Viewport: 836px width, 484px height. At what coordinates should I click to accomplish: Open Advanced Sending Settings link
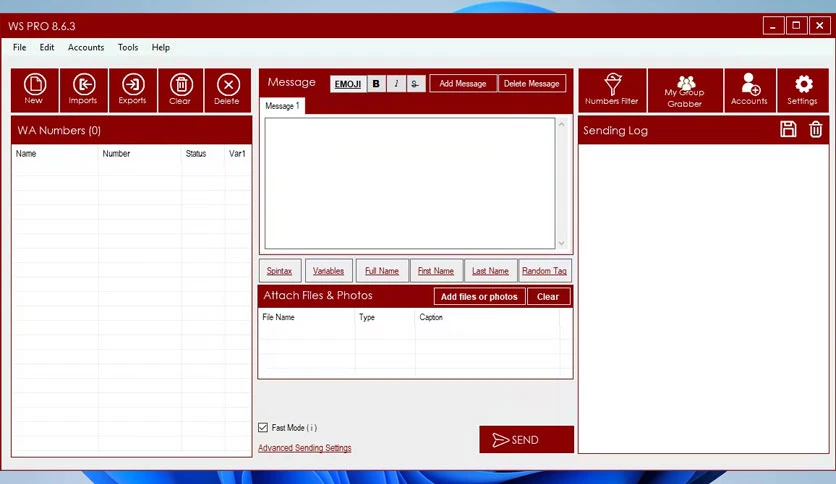coord(305,448)
